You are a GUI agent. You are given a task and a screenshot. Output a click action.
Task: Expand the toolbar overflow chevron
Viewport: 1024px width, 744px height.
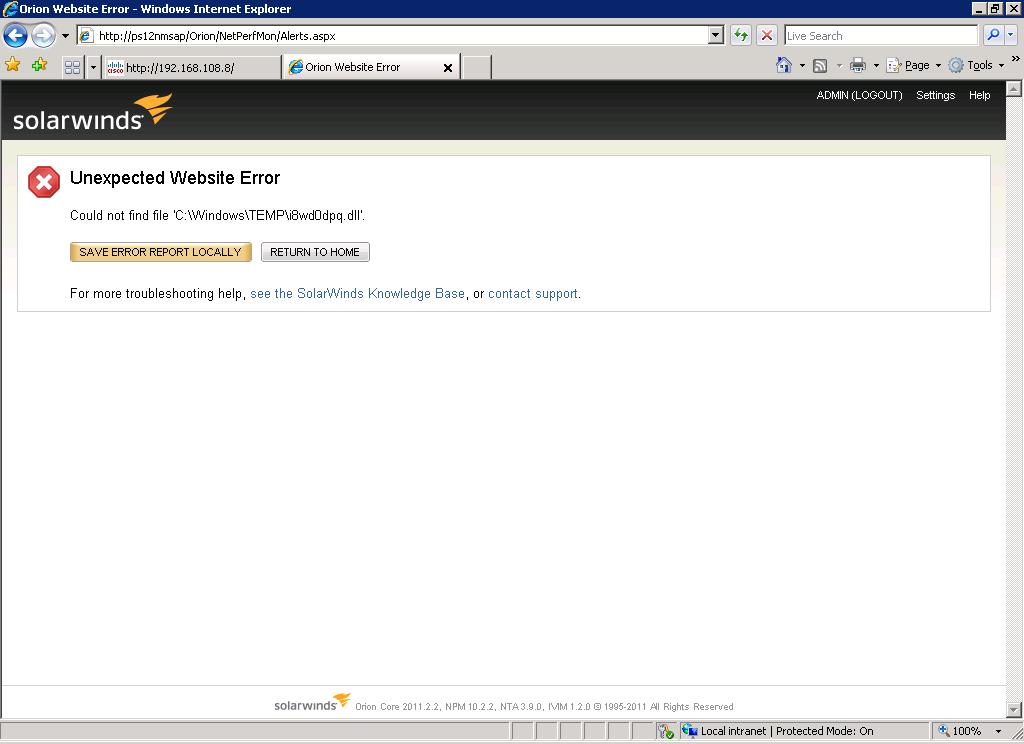click(x=1016, y=58)
